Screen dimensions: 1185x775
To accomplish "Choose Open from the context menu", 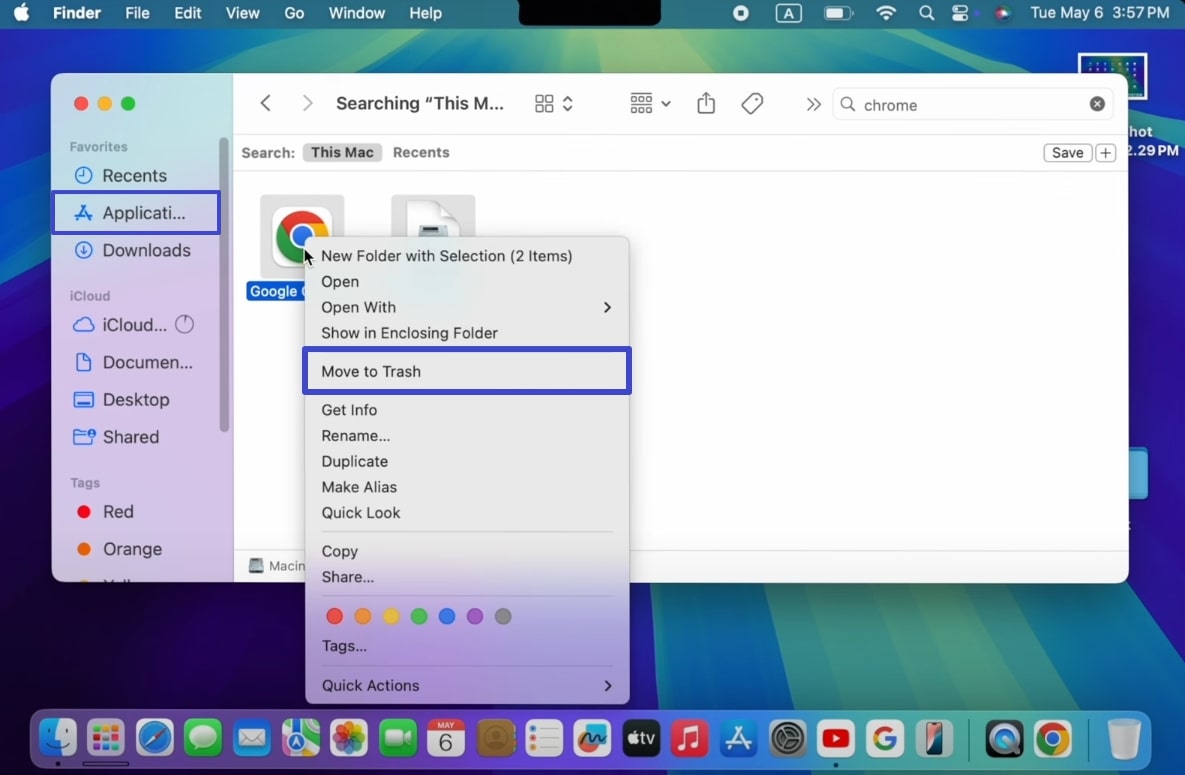I will [466, 281].
